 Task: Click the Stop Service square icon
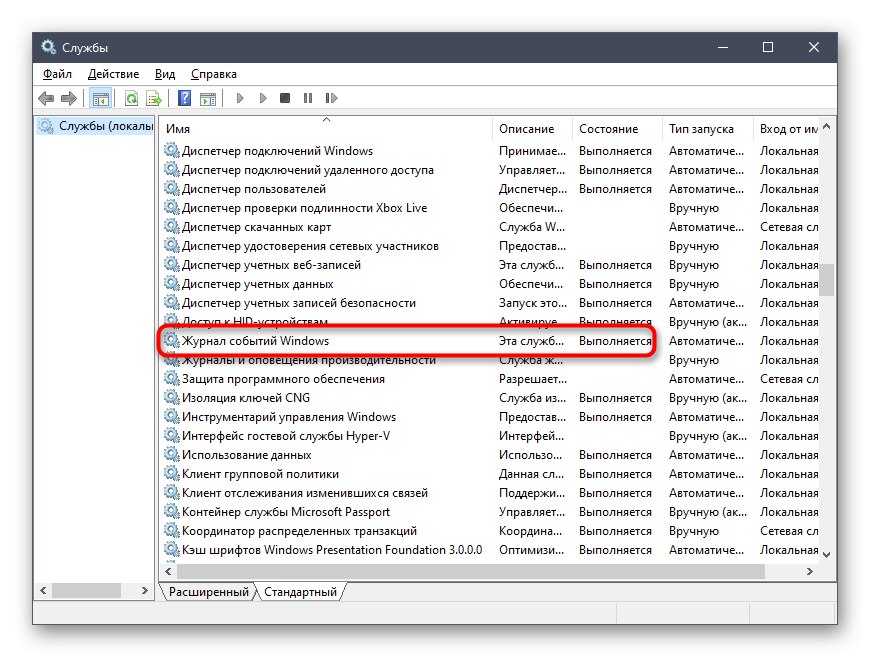coord(283,98)
